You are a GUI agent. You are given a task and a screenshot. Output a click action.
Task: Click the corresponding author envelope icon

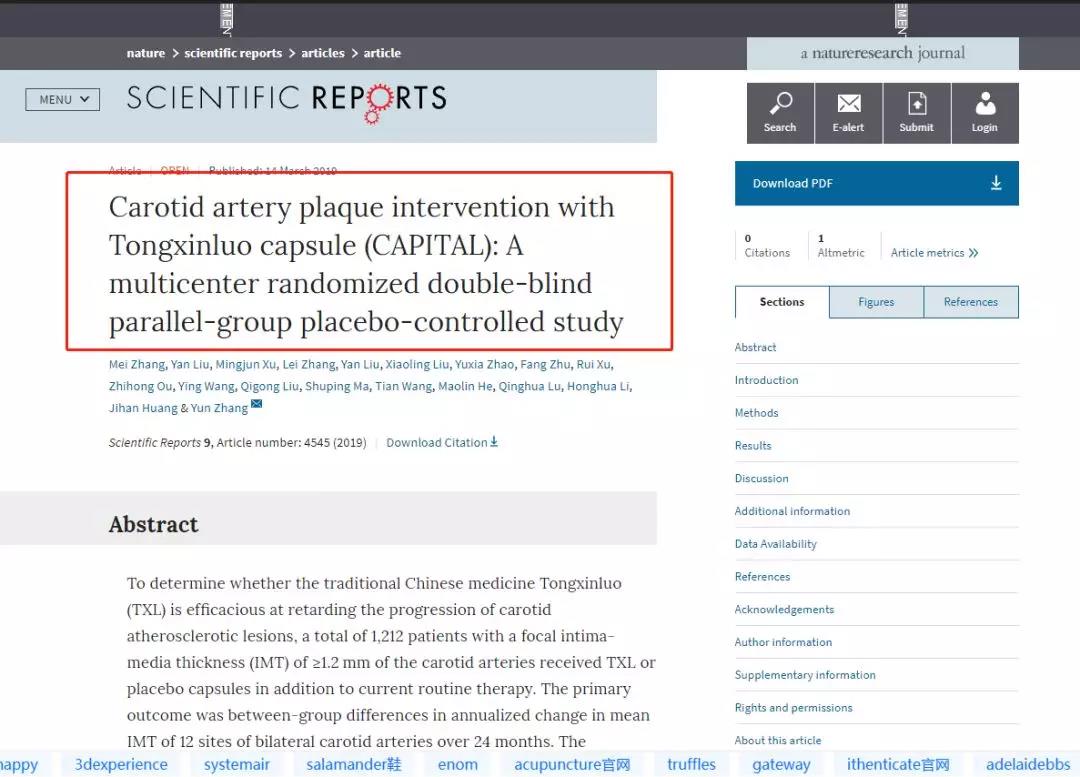pos(256,405)
